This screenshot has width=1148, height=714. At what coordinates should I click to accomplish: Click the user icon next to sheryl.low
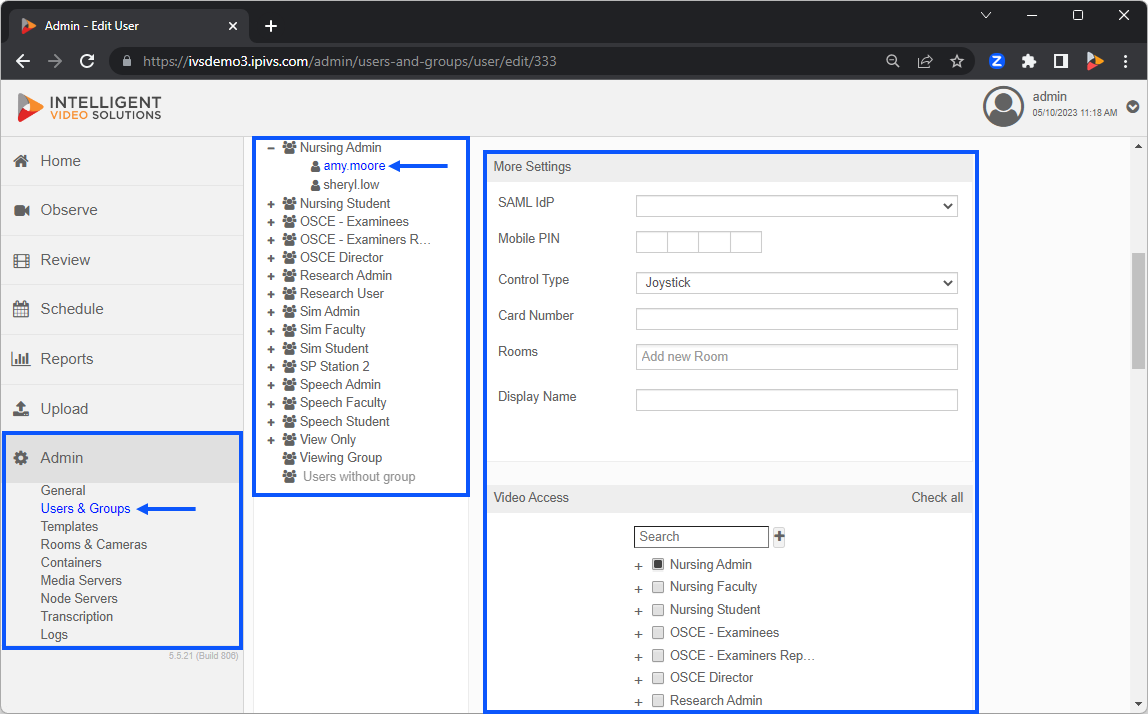pyautogui.click(x=316, y=185)
